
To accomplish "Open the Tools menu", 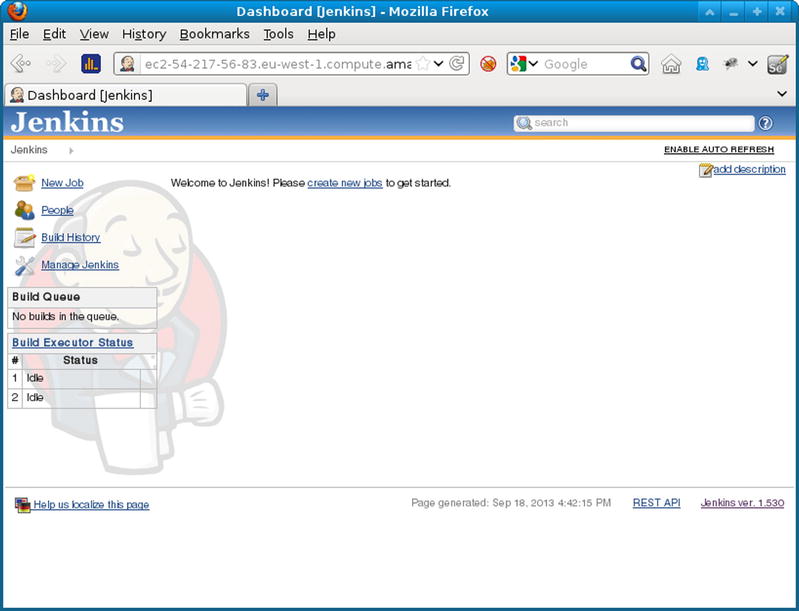I will coord(278,34).
